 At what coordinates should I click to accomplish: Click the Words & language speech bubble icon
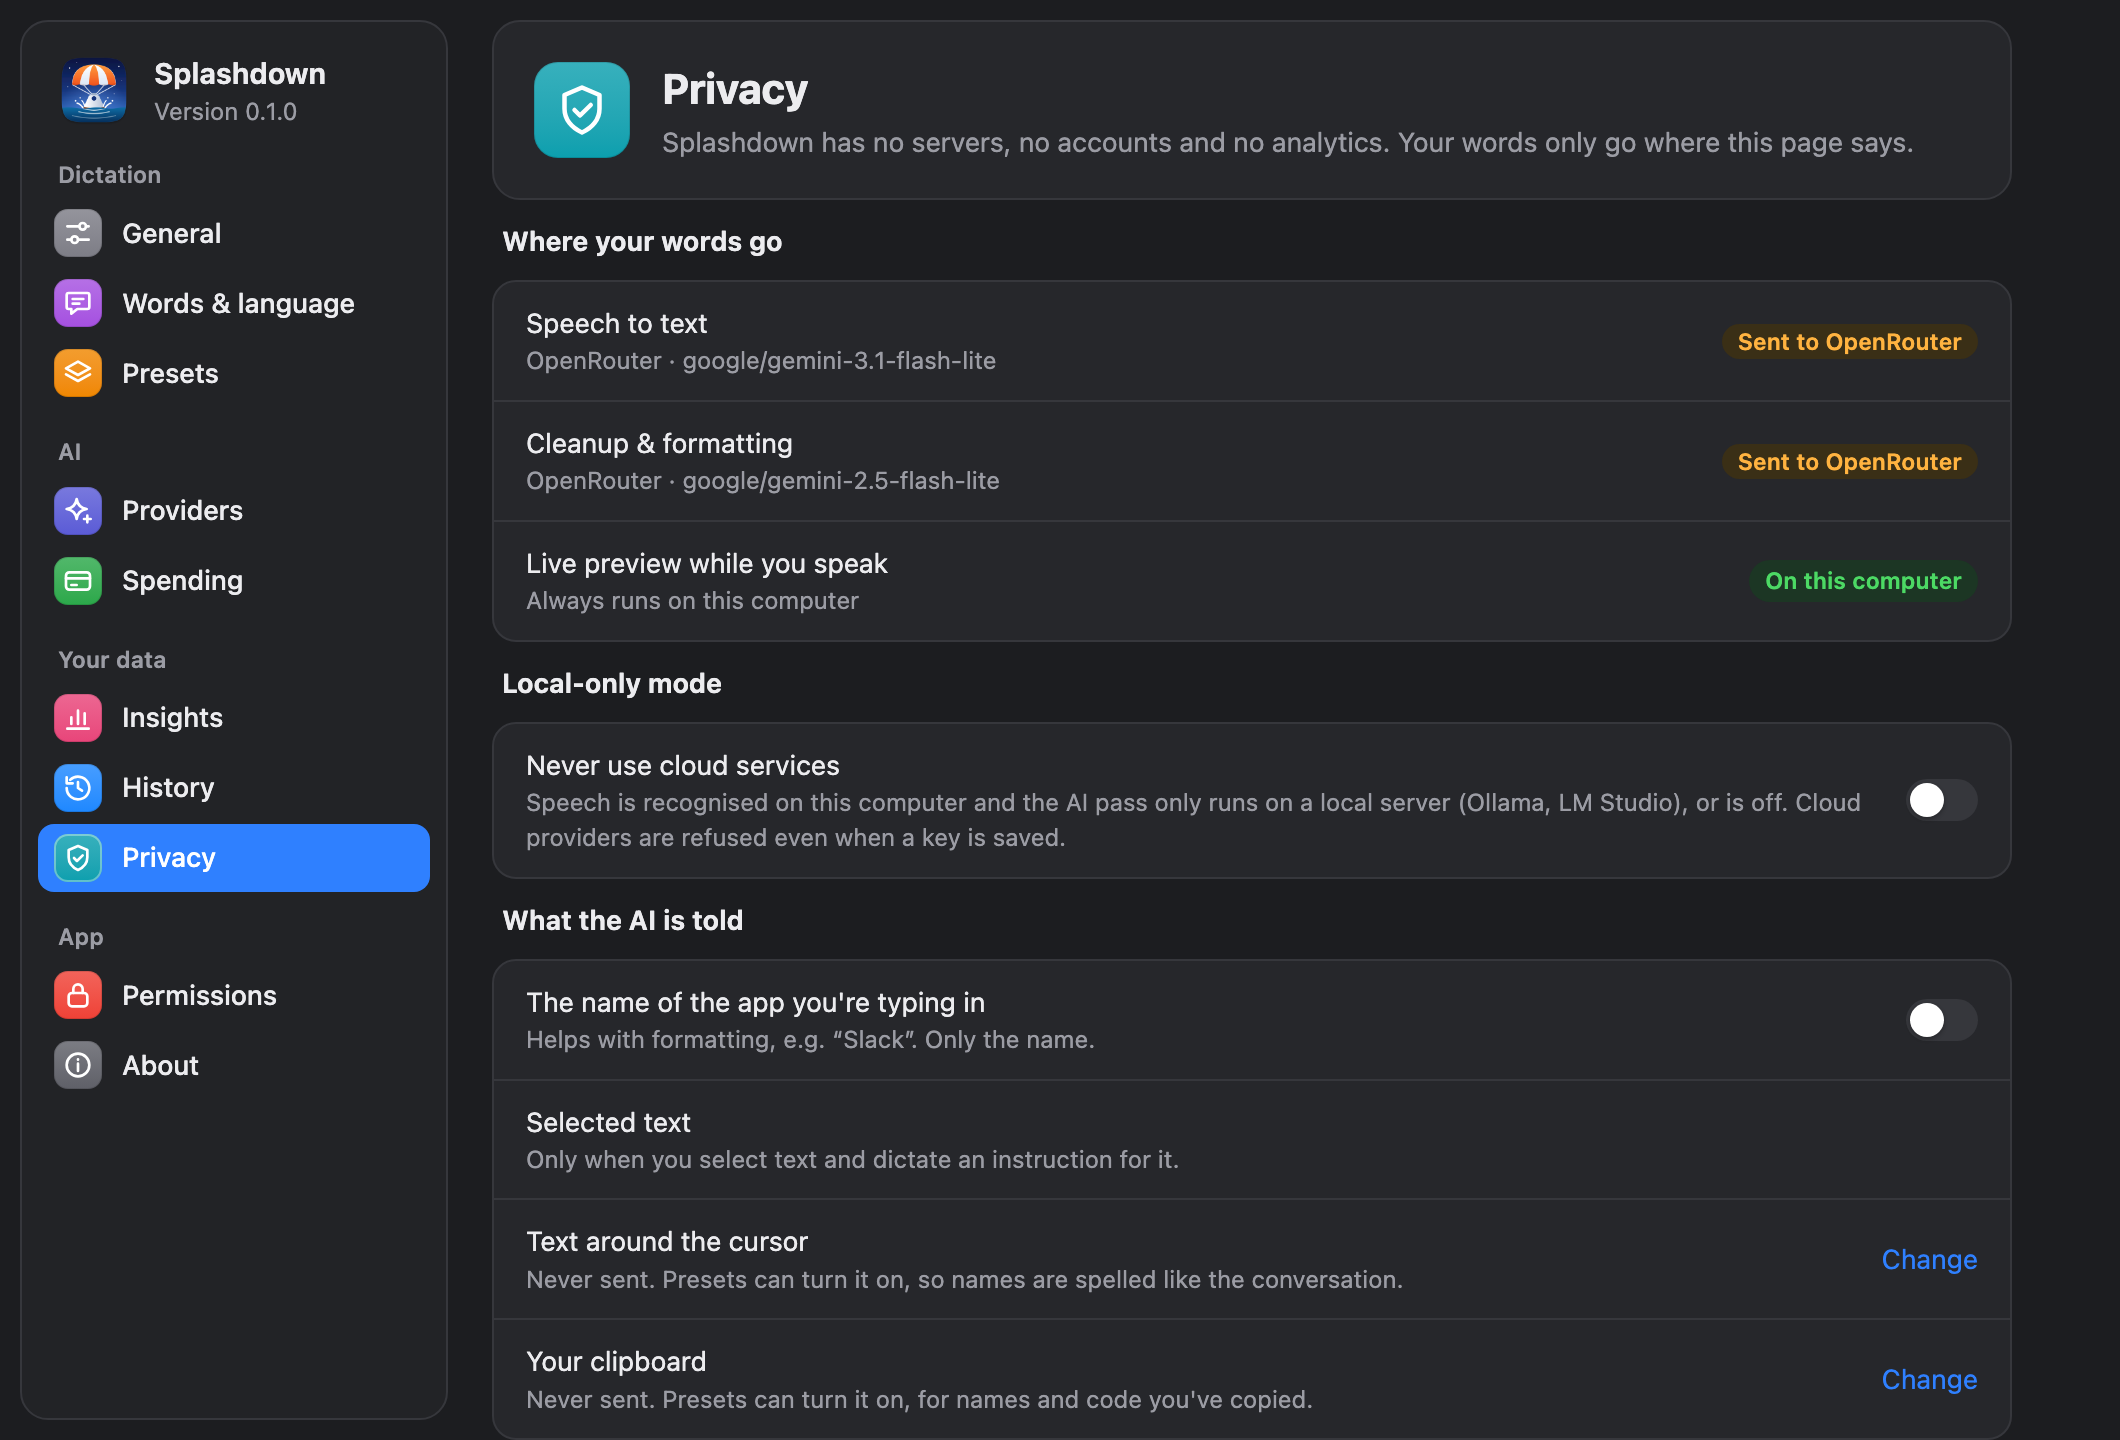78,303
